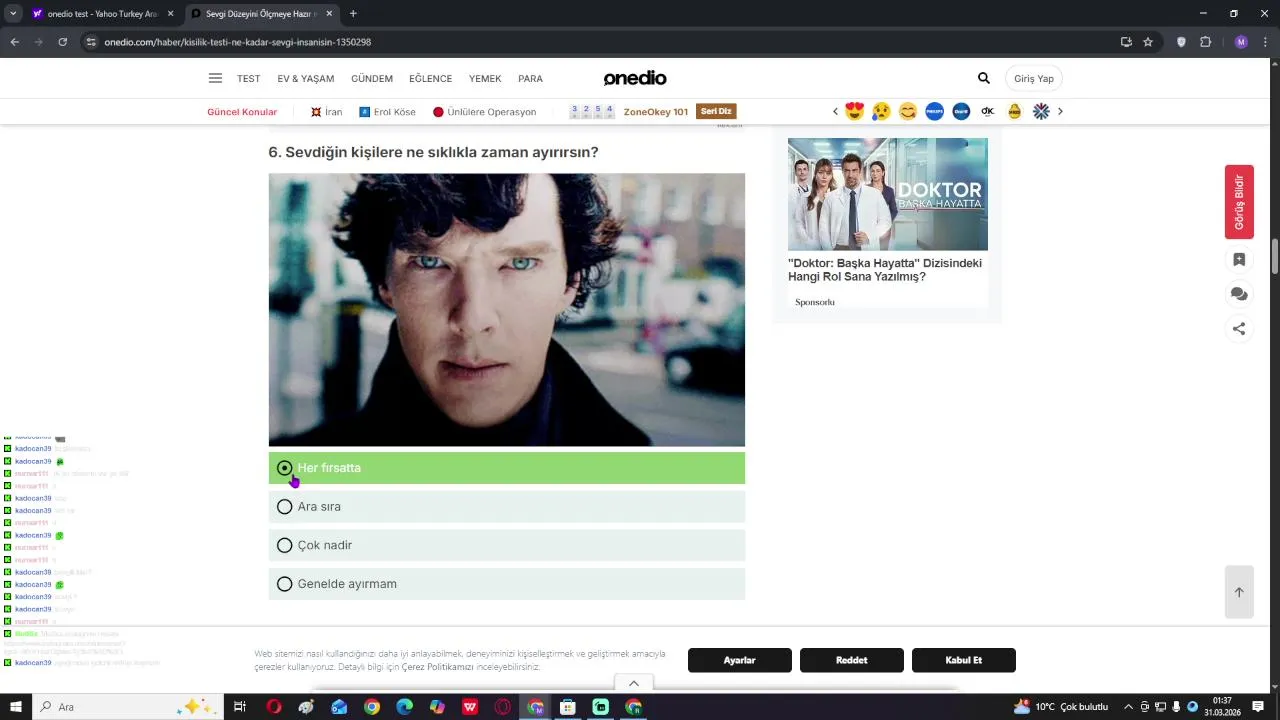The width and height of the screenshot is (1280, 720).
Task: Open the Microsoft Store icon on the taskbar
Action: (x=568, y=707)
